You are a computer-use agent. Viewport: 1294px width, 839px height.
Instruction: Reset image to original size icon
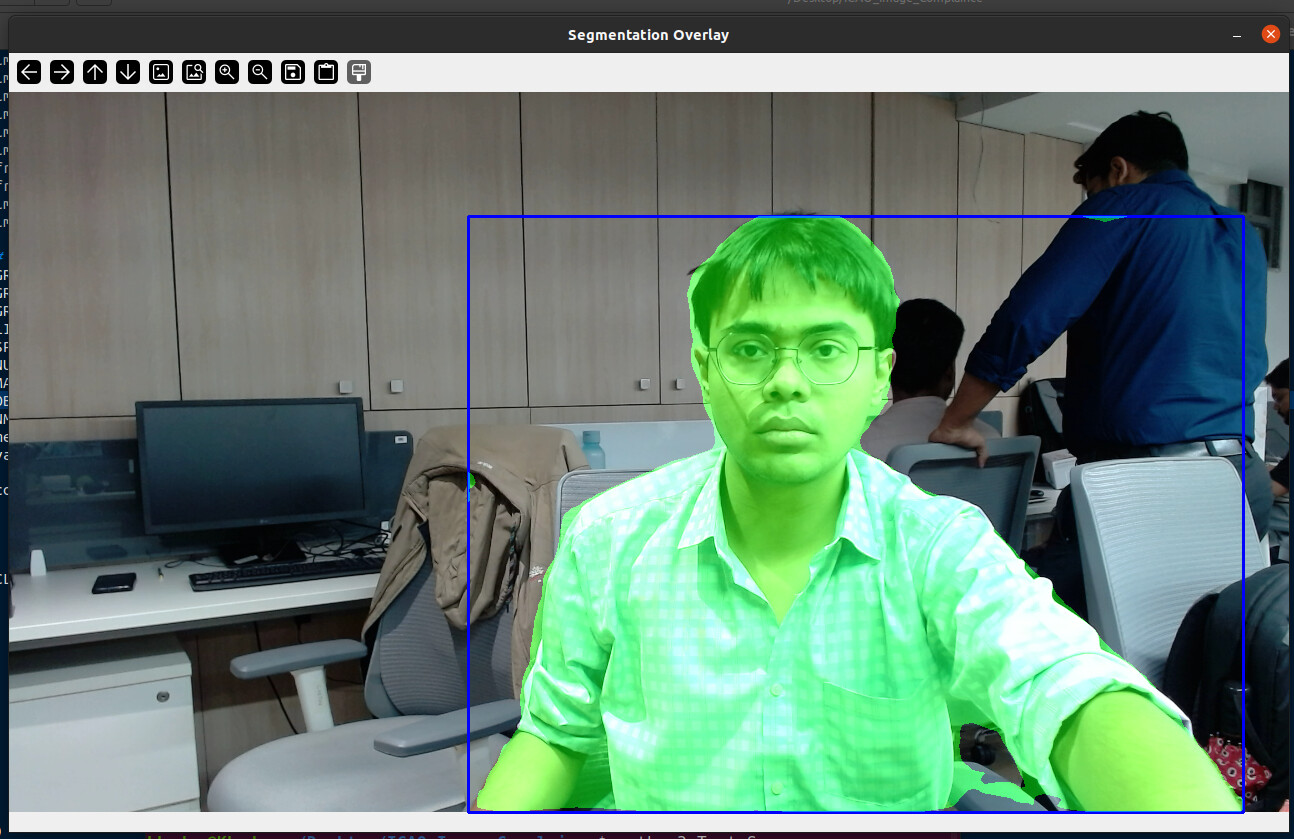click(x=161, y=72)
